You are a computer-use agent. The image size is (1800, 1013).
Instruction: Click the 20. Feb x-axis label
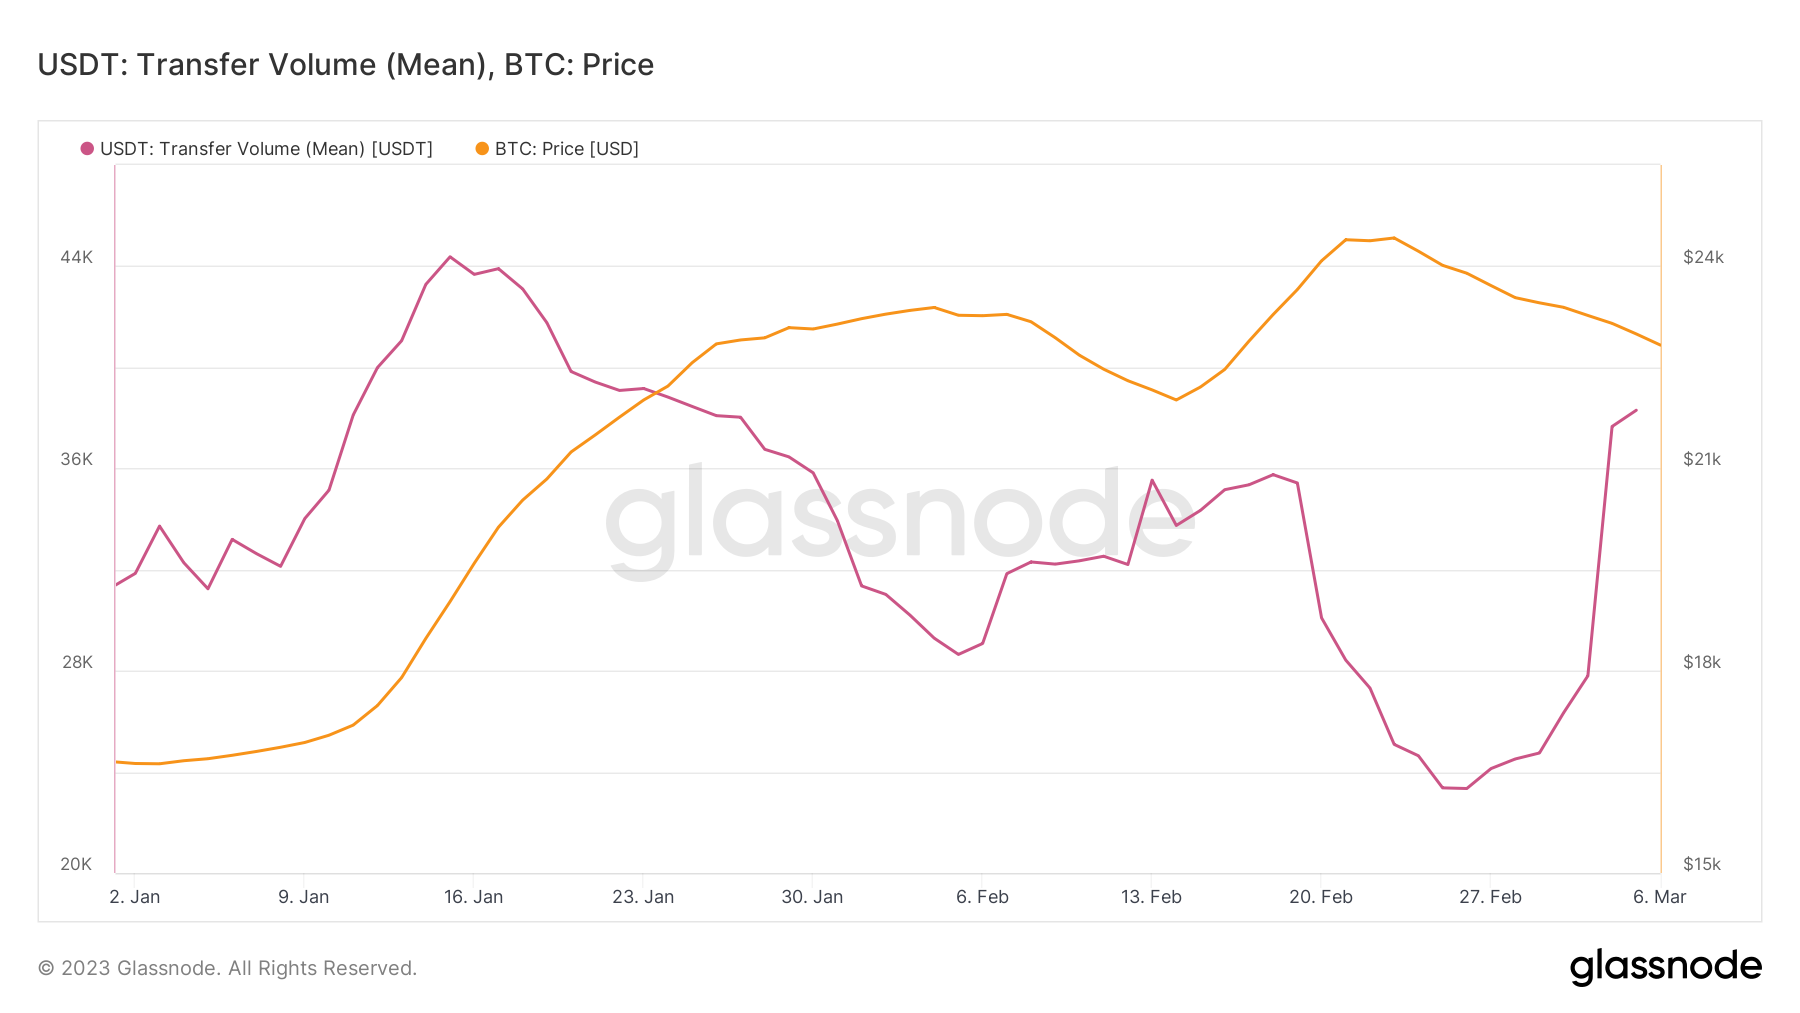1320,897
